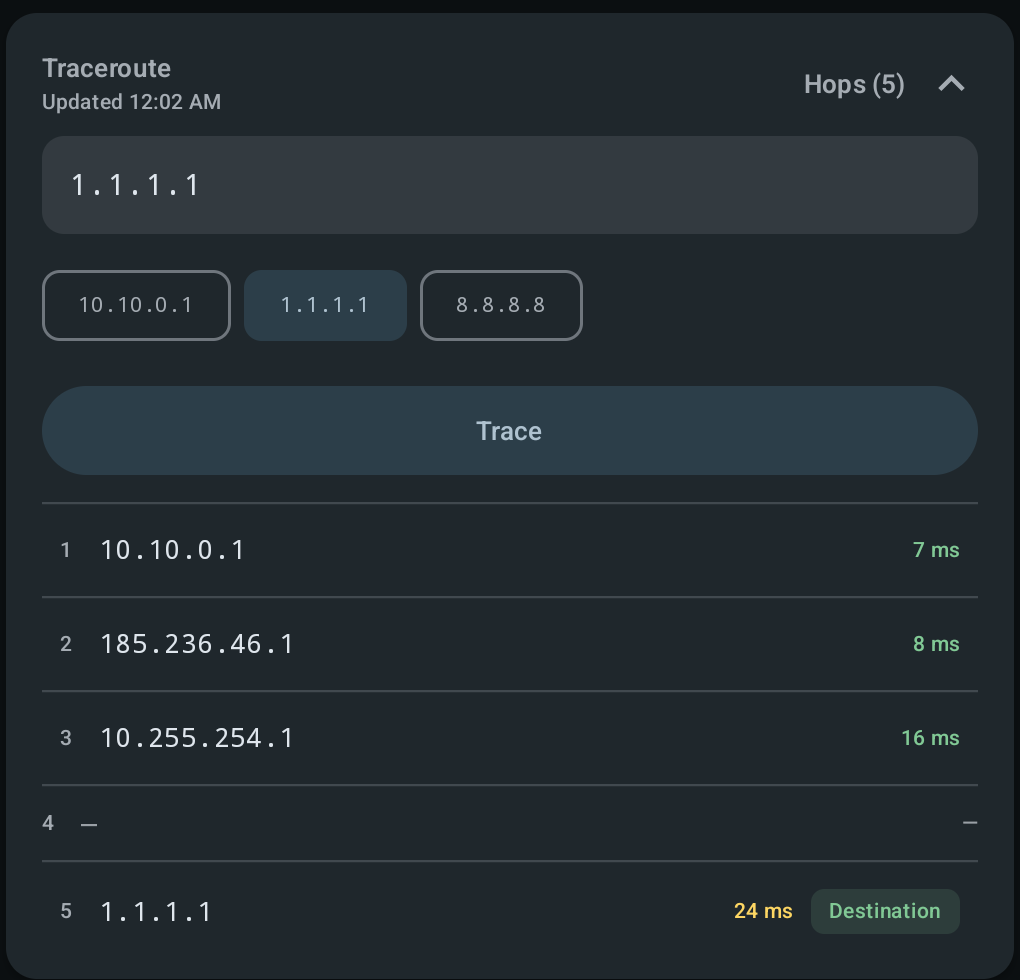Screen dimensions: 1020x980
Task: Select the 1.1.1.1 preset chip
Action: pyautogui.click(x=325, y=305)
